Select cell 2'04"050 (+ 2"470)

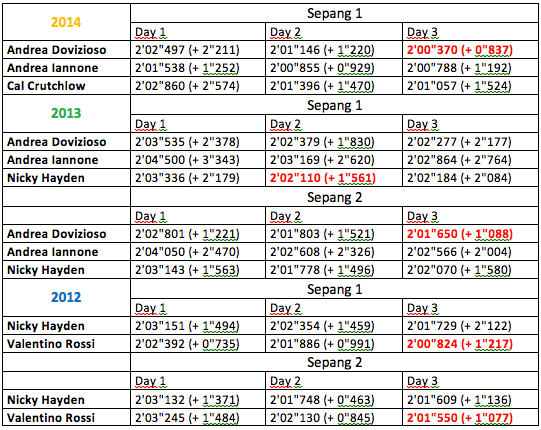[198, 252]
